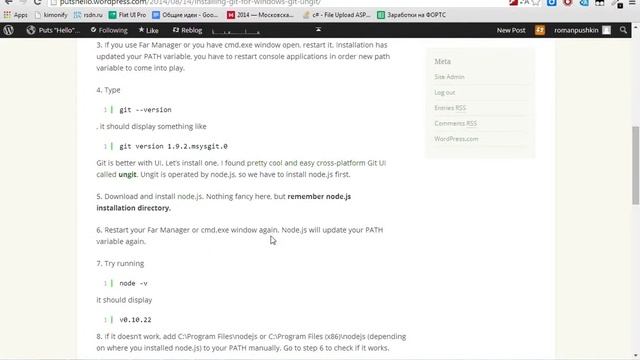Image resolution: width=640 pixels, height=360 pixels.
Task: Open the romanpushkin account menu
Action: (x=576, y=30)
